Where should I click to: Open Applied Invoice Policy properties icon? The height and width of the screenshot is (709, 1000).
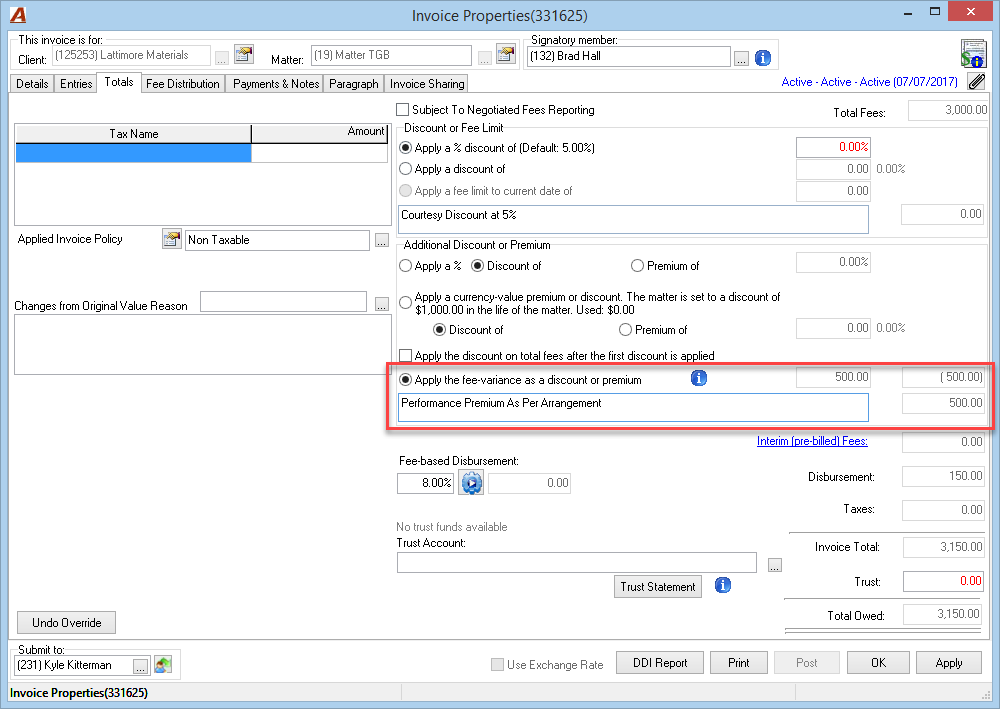point(172,239)
